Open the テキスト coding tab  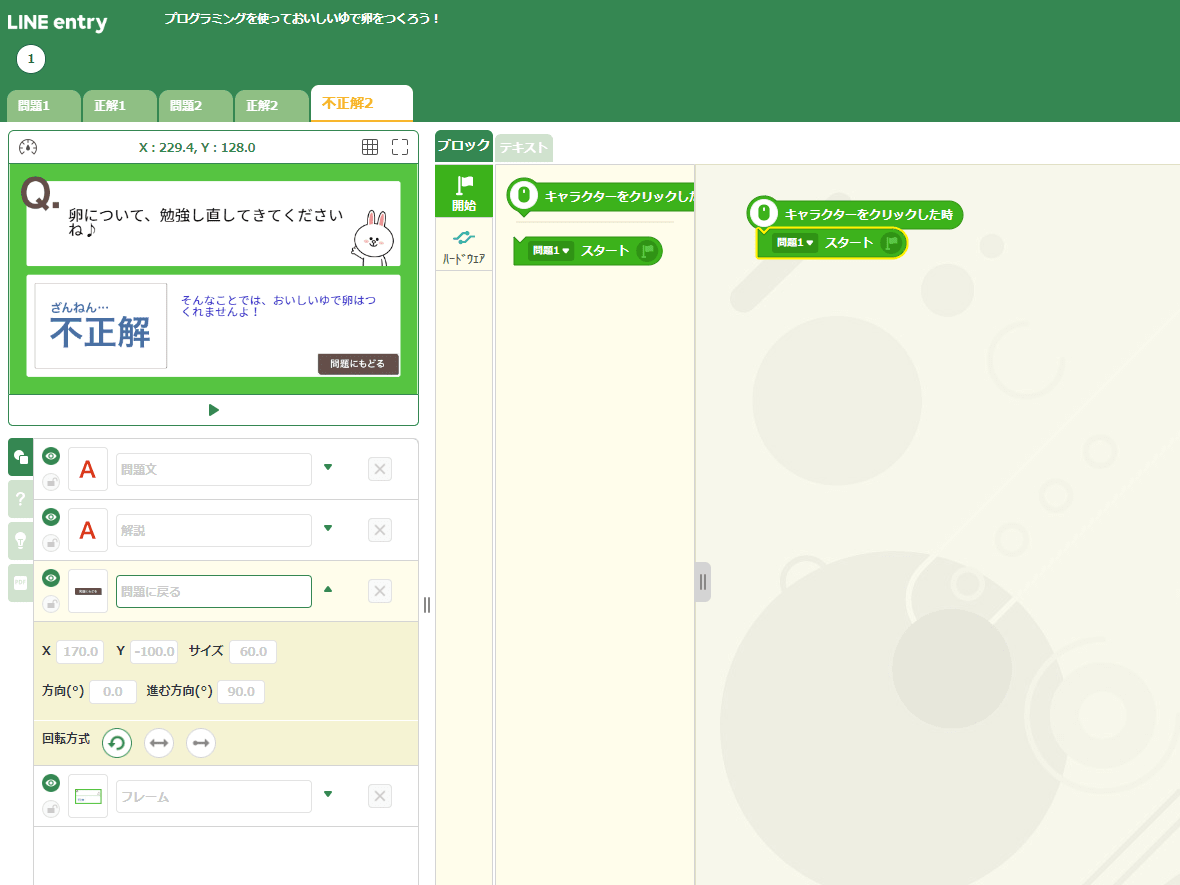pos(524,148)
